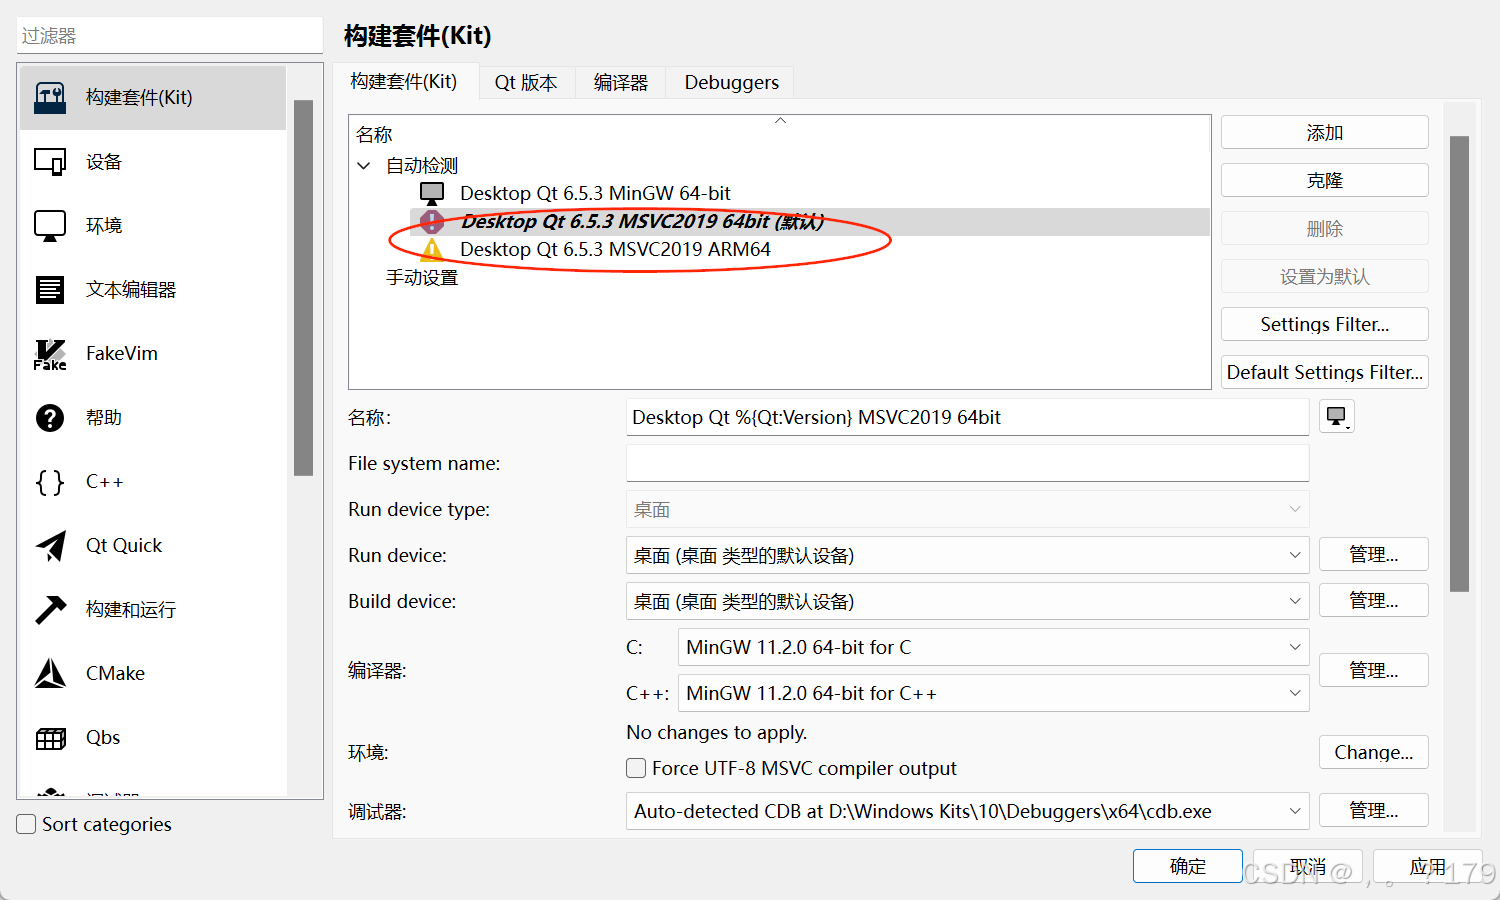This screenshot has height=900, width=1500.
Task: Click the 删除 remove button
Action: [1324, 228]
